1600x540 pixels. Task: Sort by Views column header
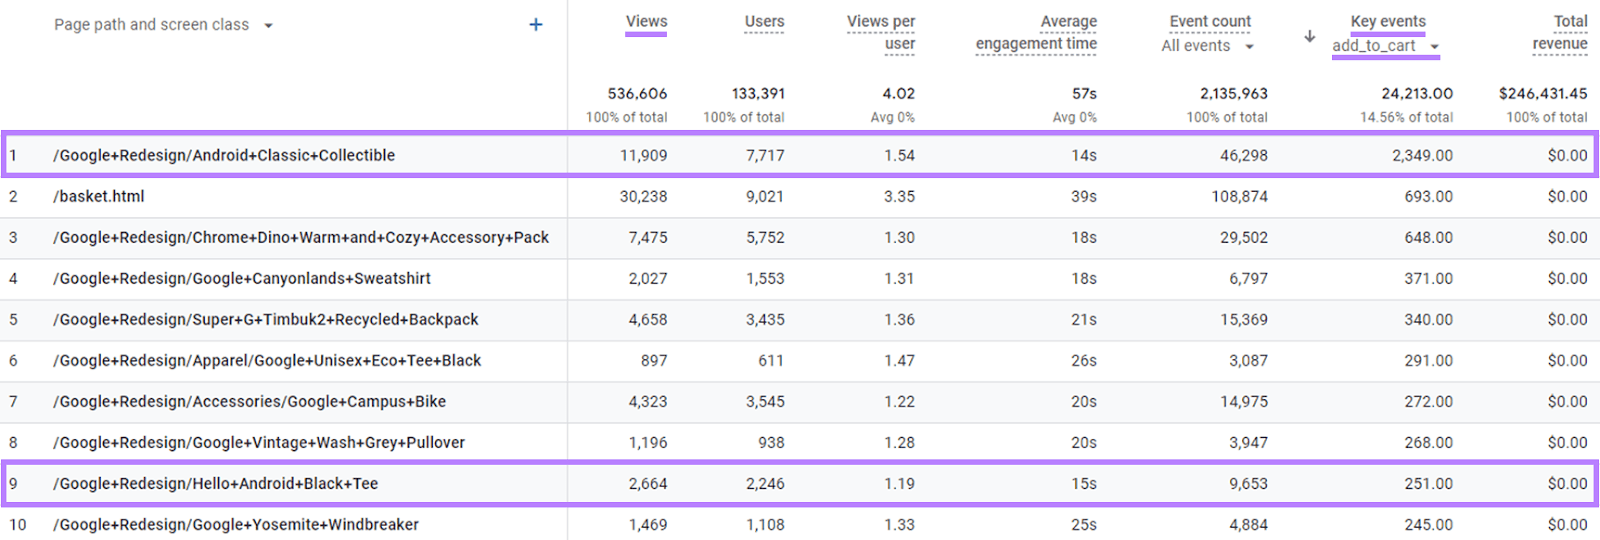(646, 22)
